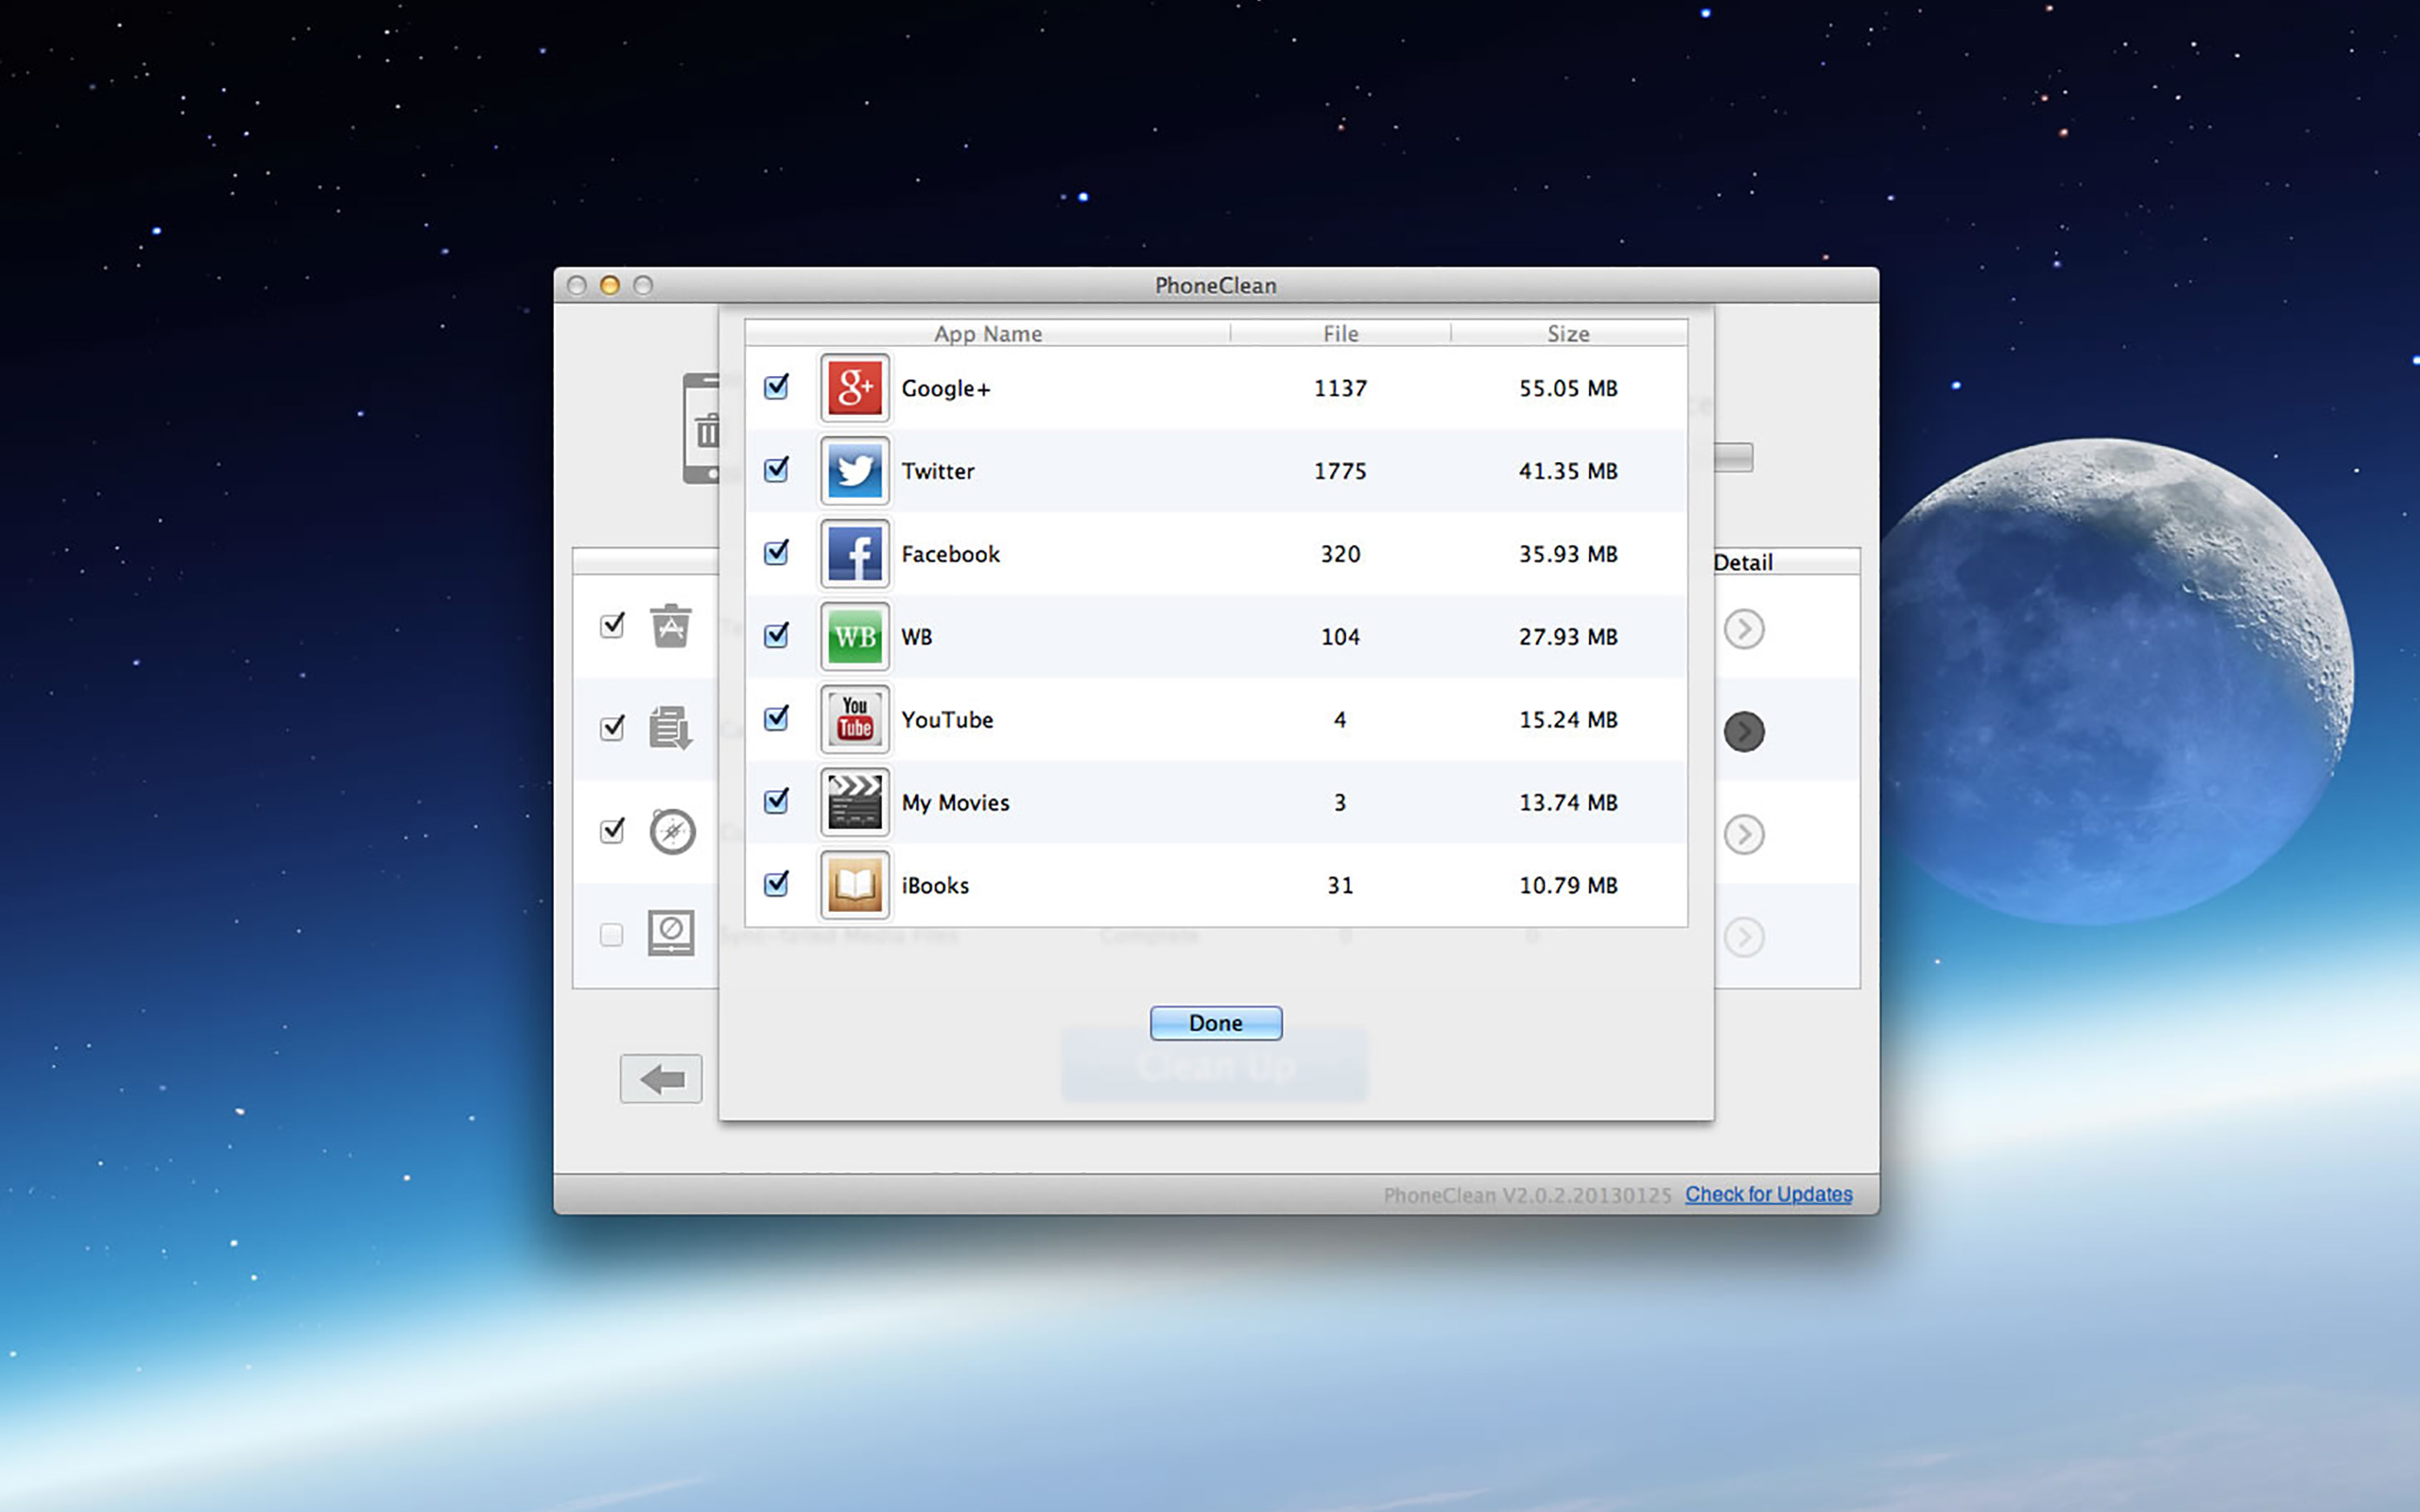Click the App Store trash category icon
The width and height of the screenshot is (2420, 1512).
coord(671,626)
